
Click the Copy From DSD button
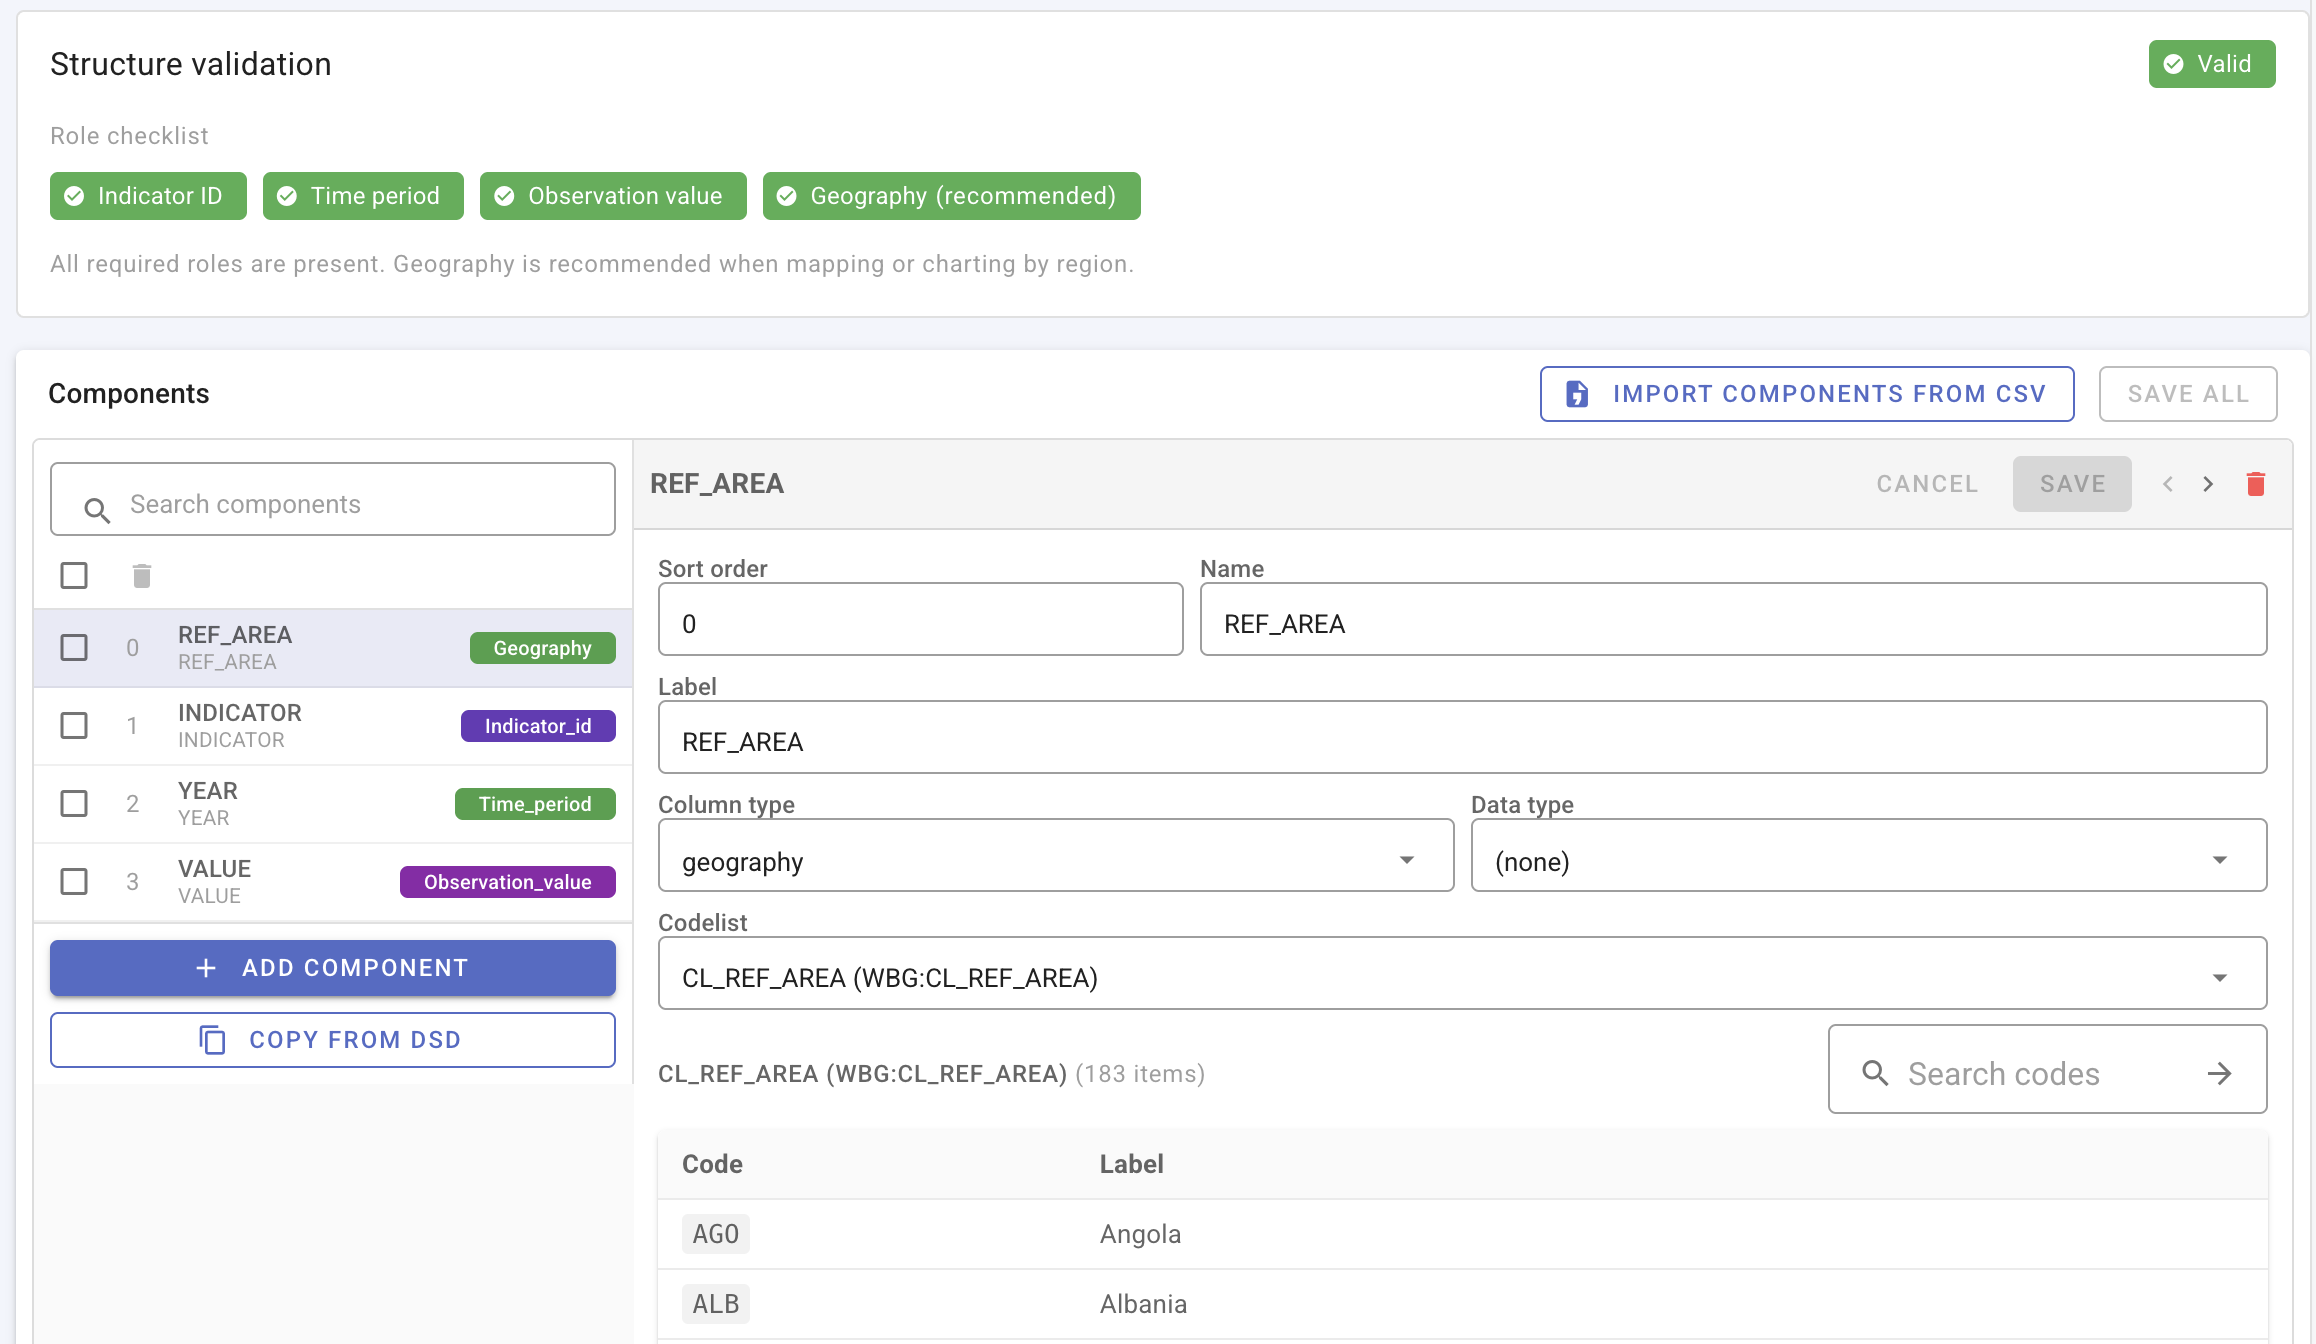point(333,1040)
